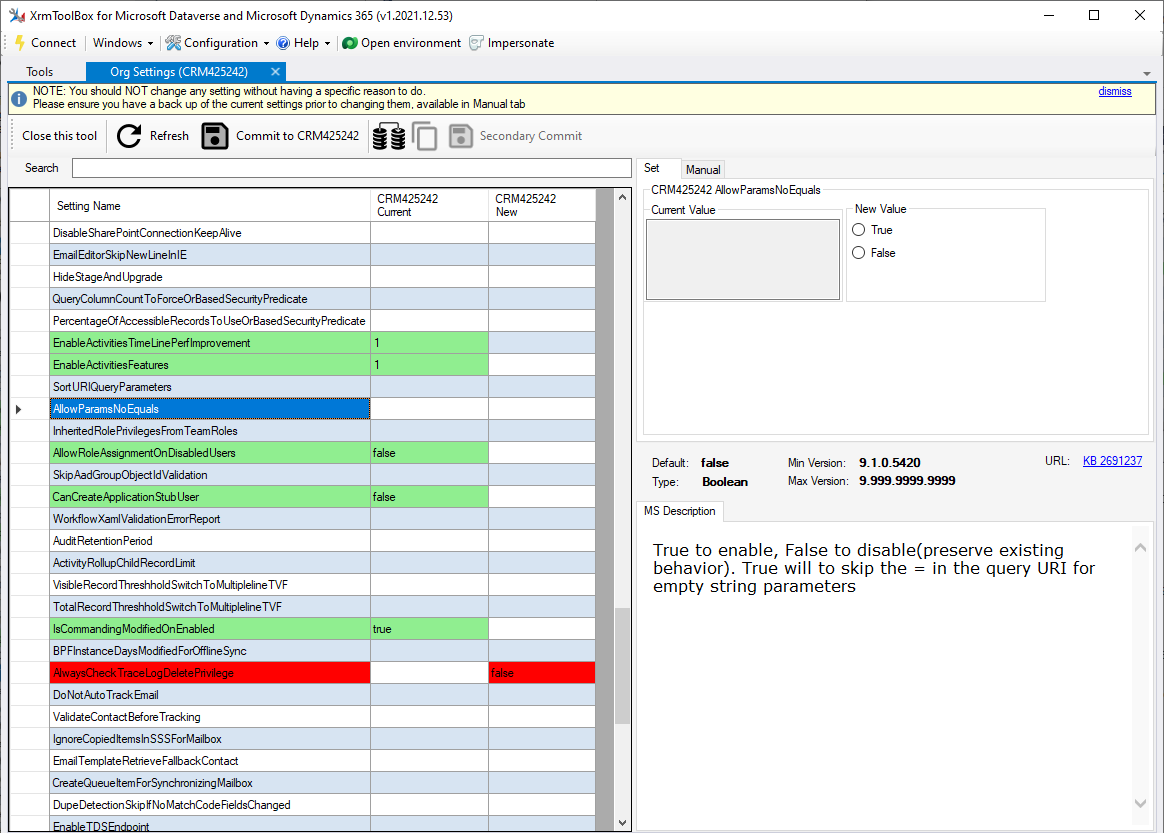Click the Commit to CRM425242 save icon
The height and width of the screenshot is (833, 1164).
point(215,136)
